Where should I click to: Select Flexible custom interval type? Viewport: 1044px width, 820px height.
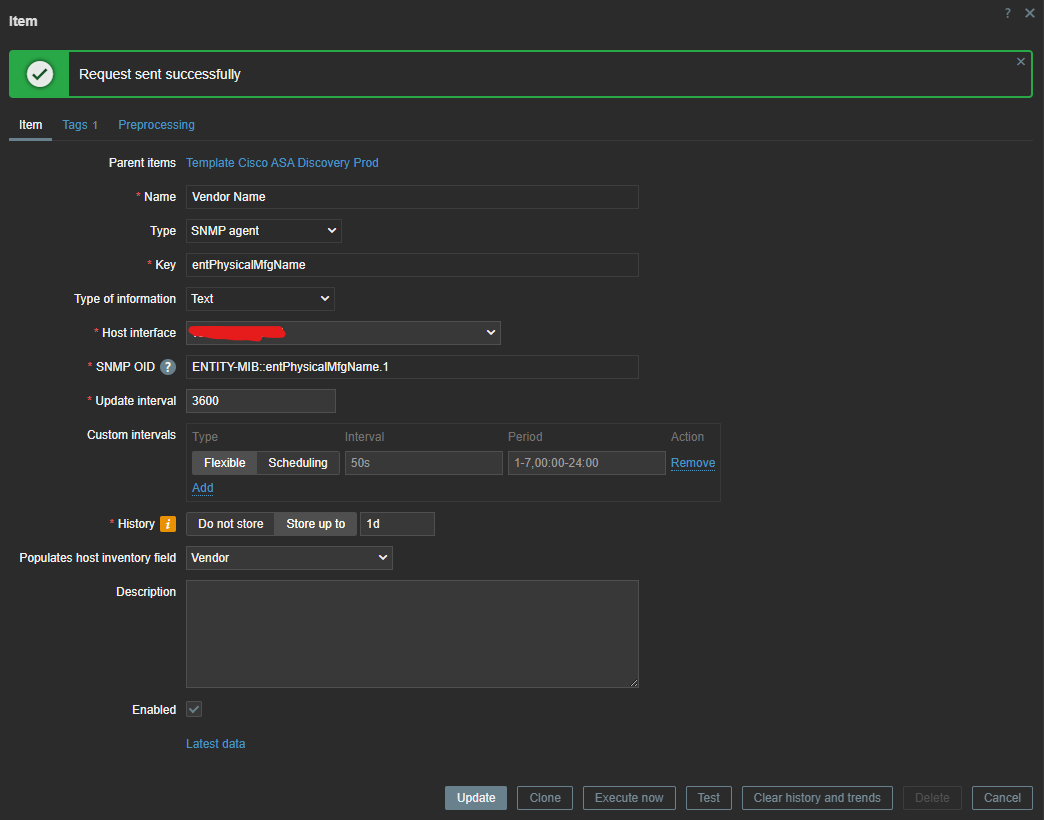tap(224, 463)
